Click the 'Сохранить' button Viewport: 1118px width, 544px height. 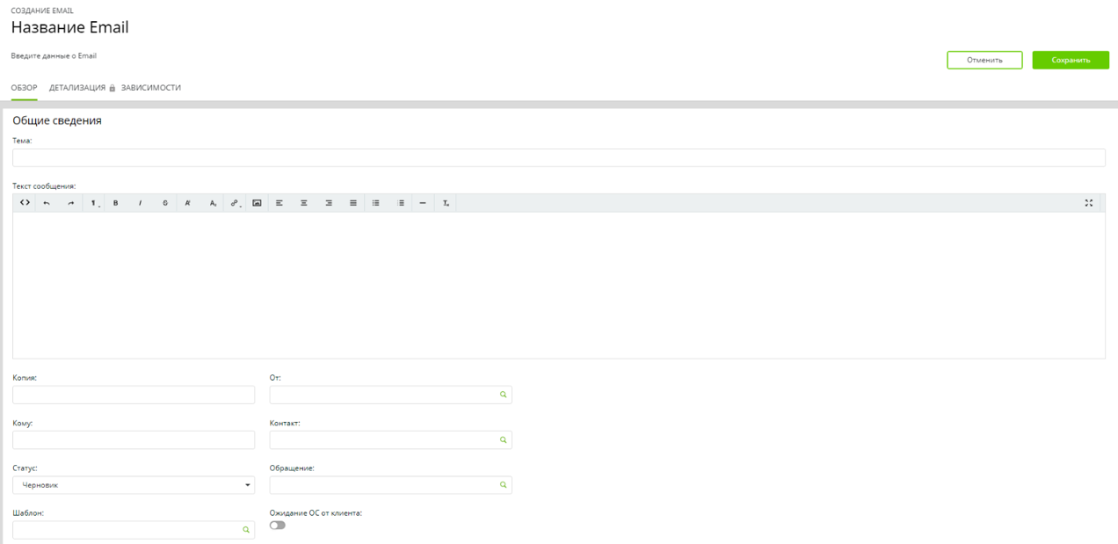tap(1070, 60)
